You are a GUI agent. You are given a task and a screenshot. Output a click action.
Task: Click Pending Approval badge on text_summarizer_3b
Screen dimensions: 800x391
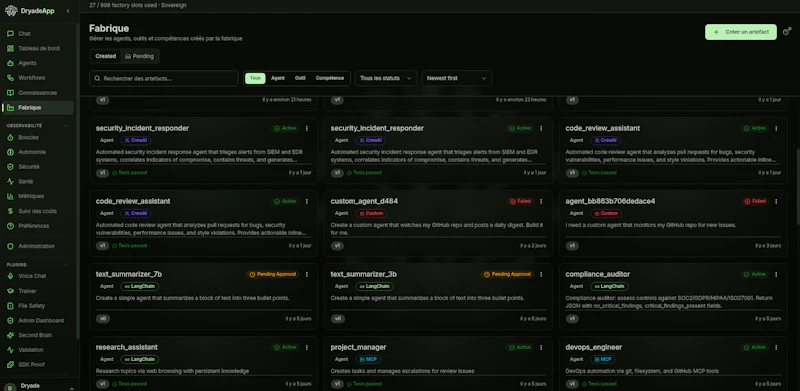(507, 274)
